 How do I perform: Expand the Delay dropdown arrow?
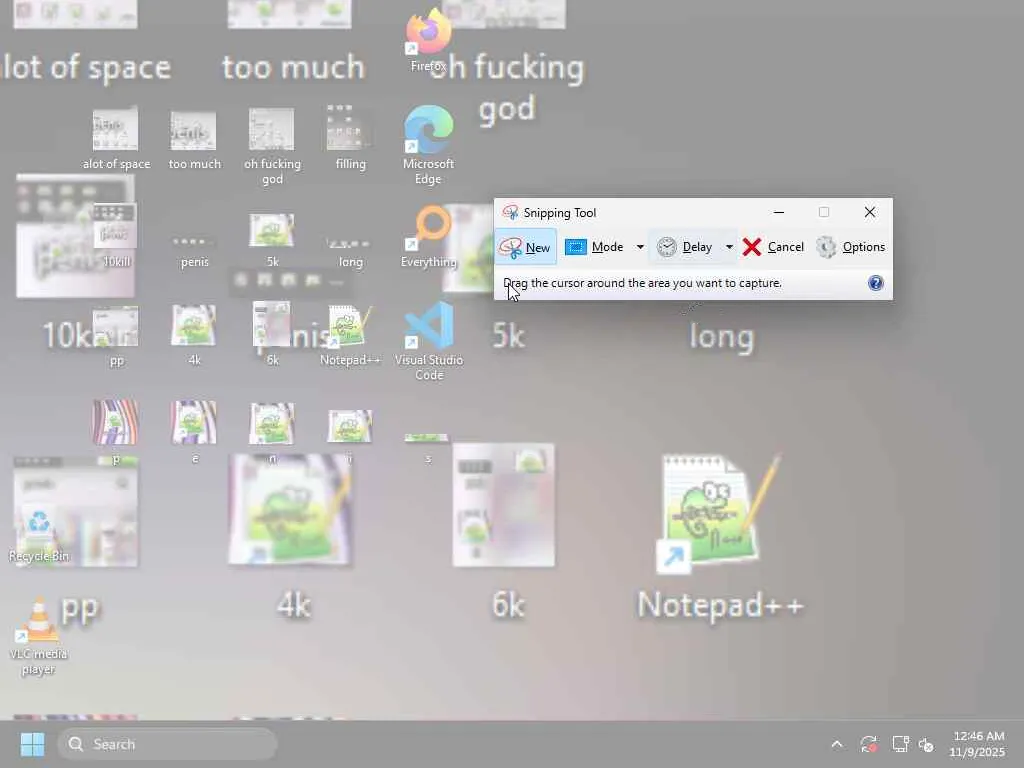point(729,247)
